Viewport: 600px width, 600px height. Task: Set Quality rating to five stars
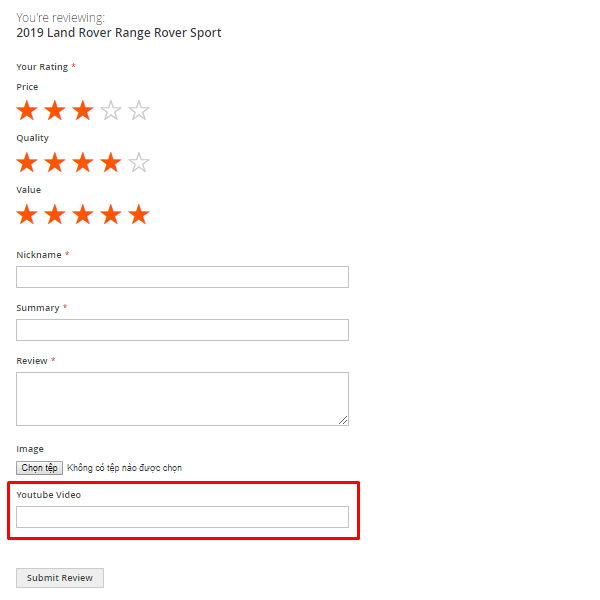(139, 162)
